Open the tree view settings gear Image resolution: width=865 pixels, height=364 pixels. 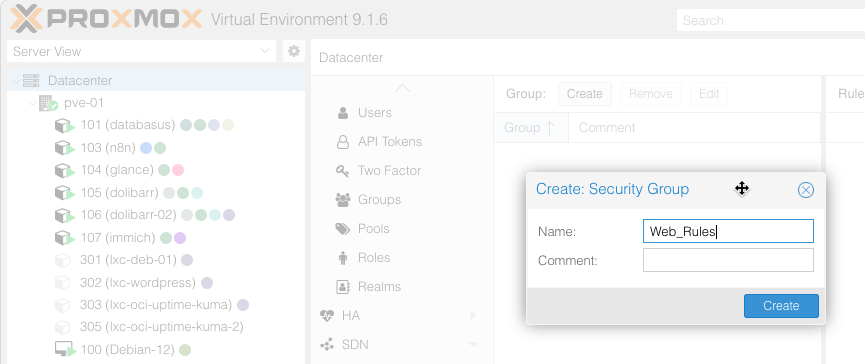294,51
